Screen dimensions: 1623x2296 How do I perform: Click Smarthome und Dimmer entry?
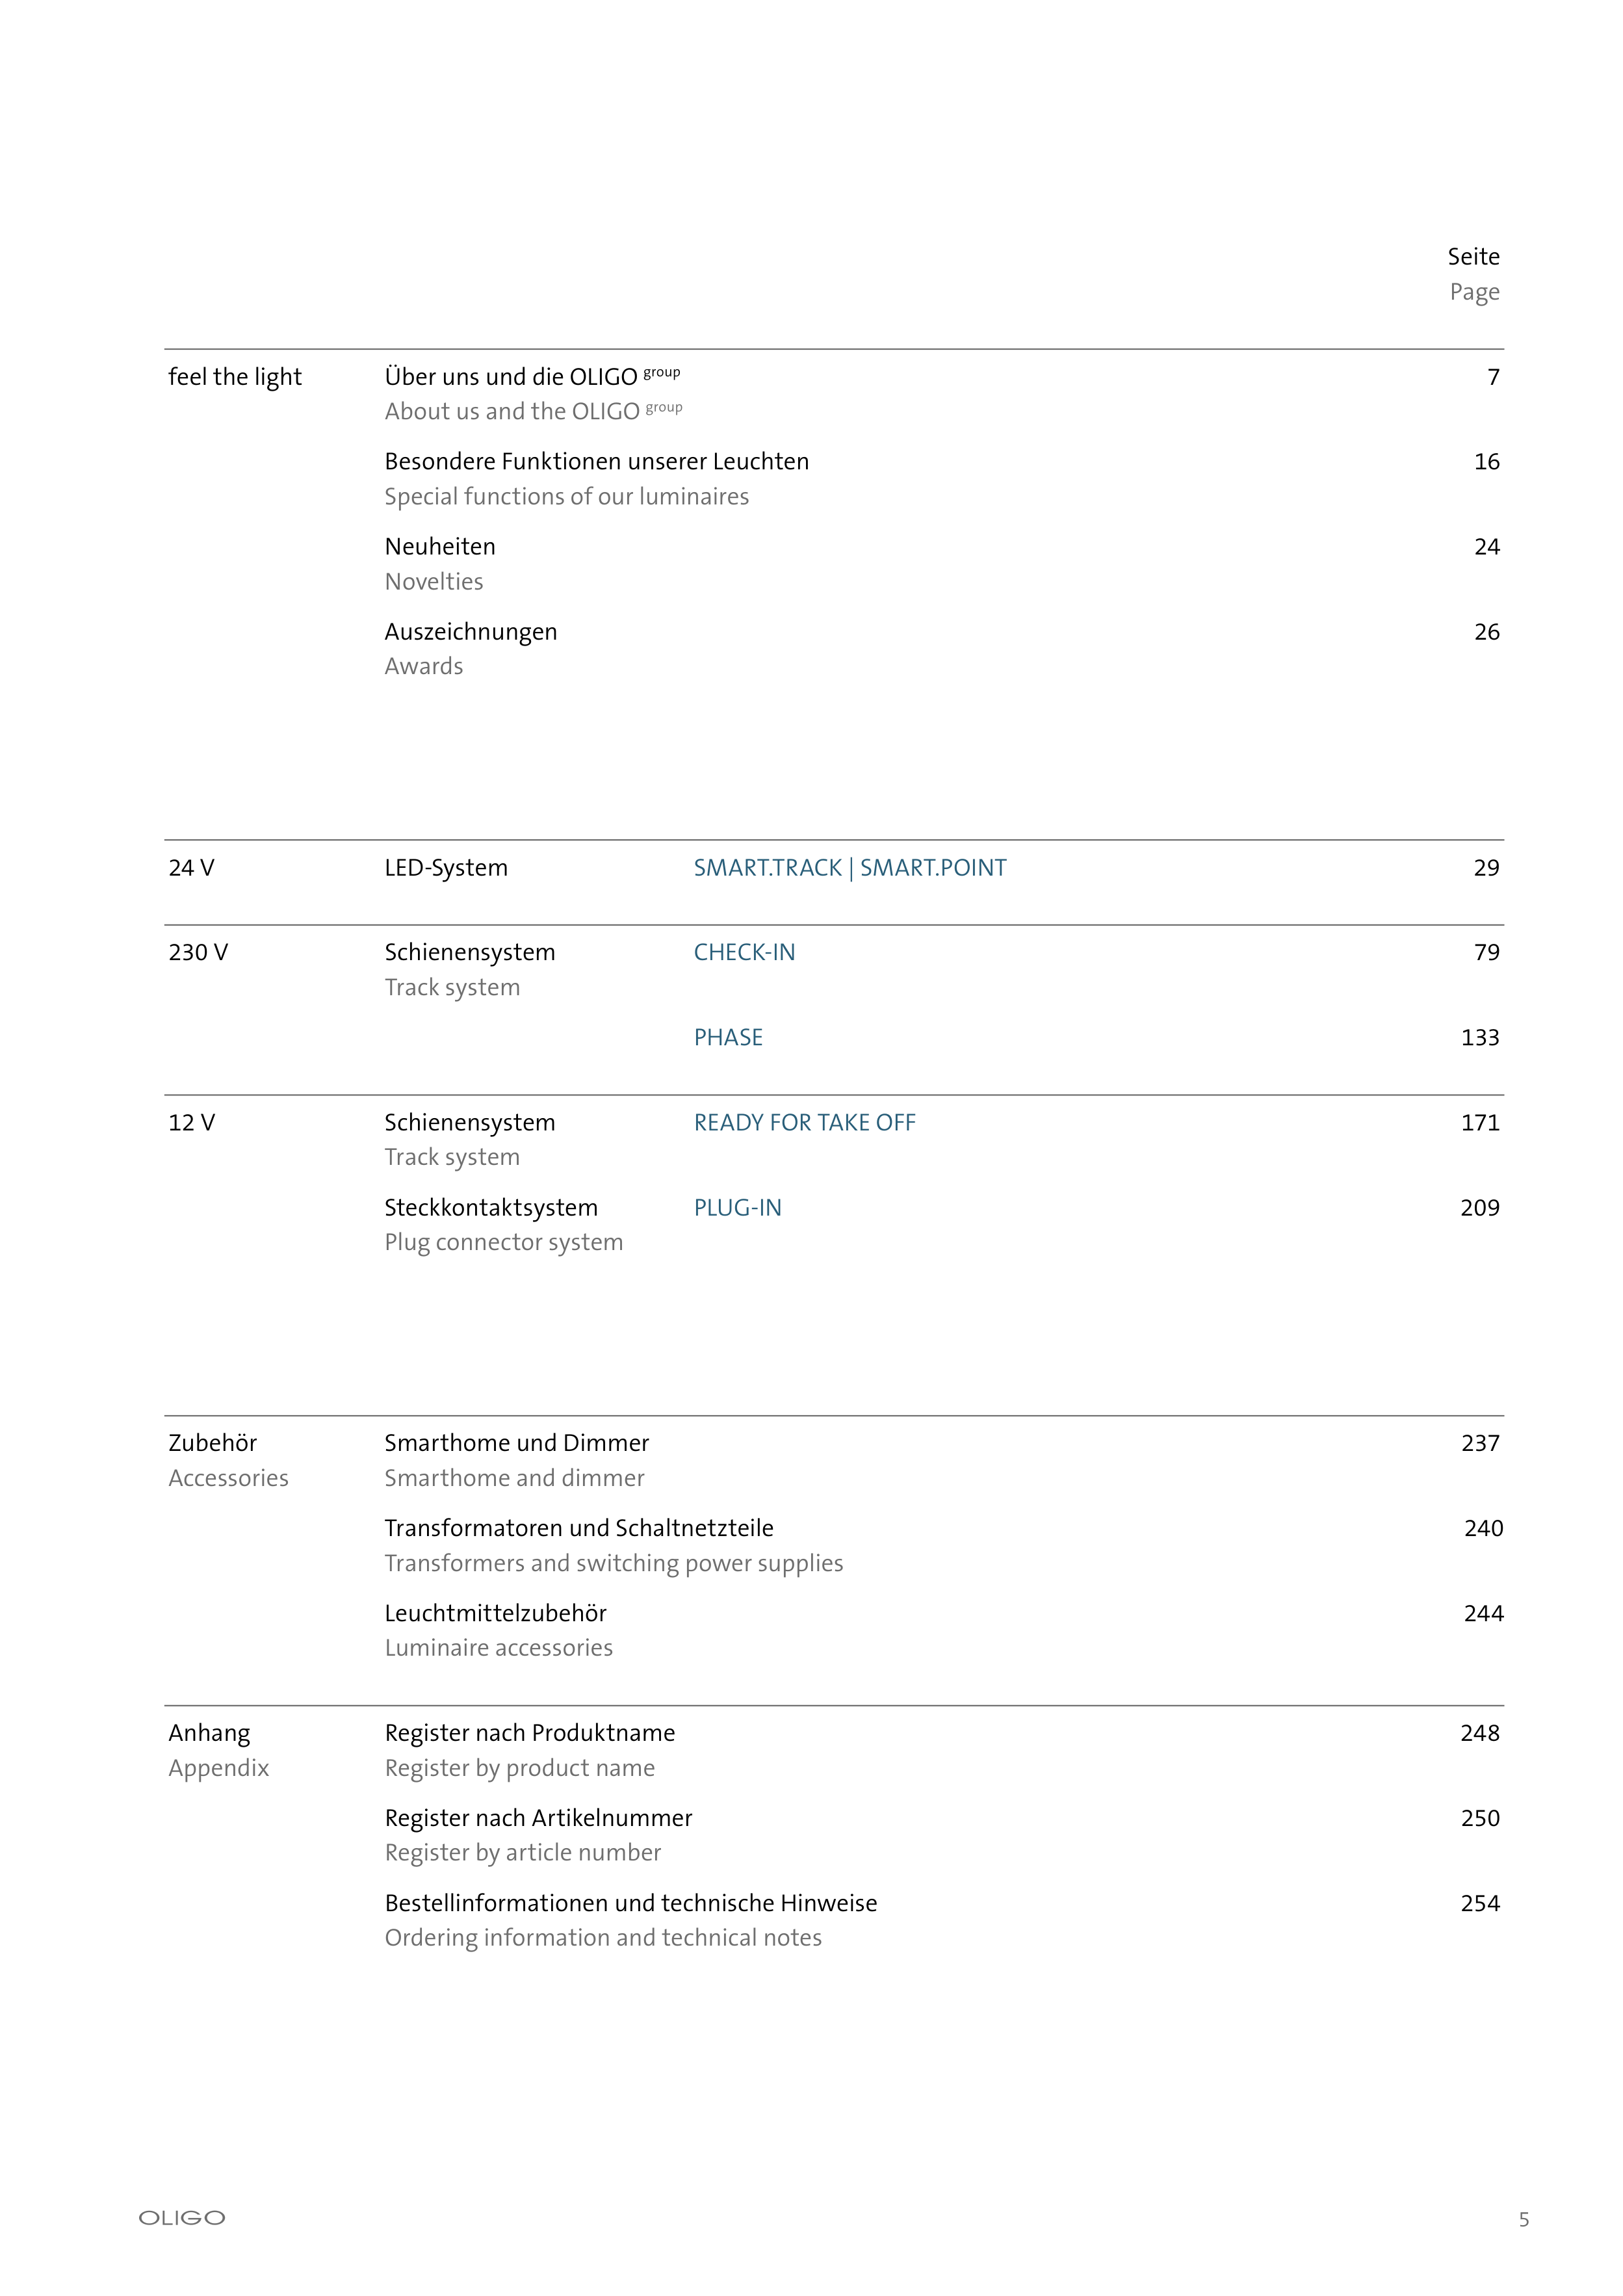coord(516,1443)
